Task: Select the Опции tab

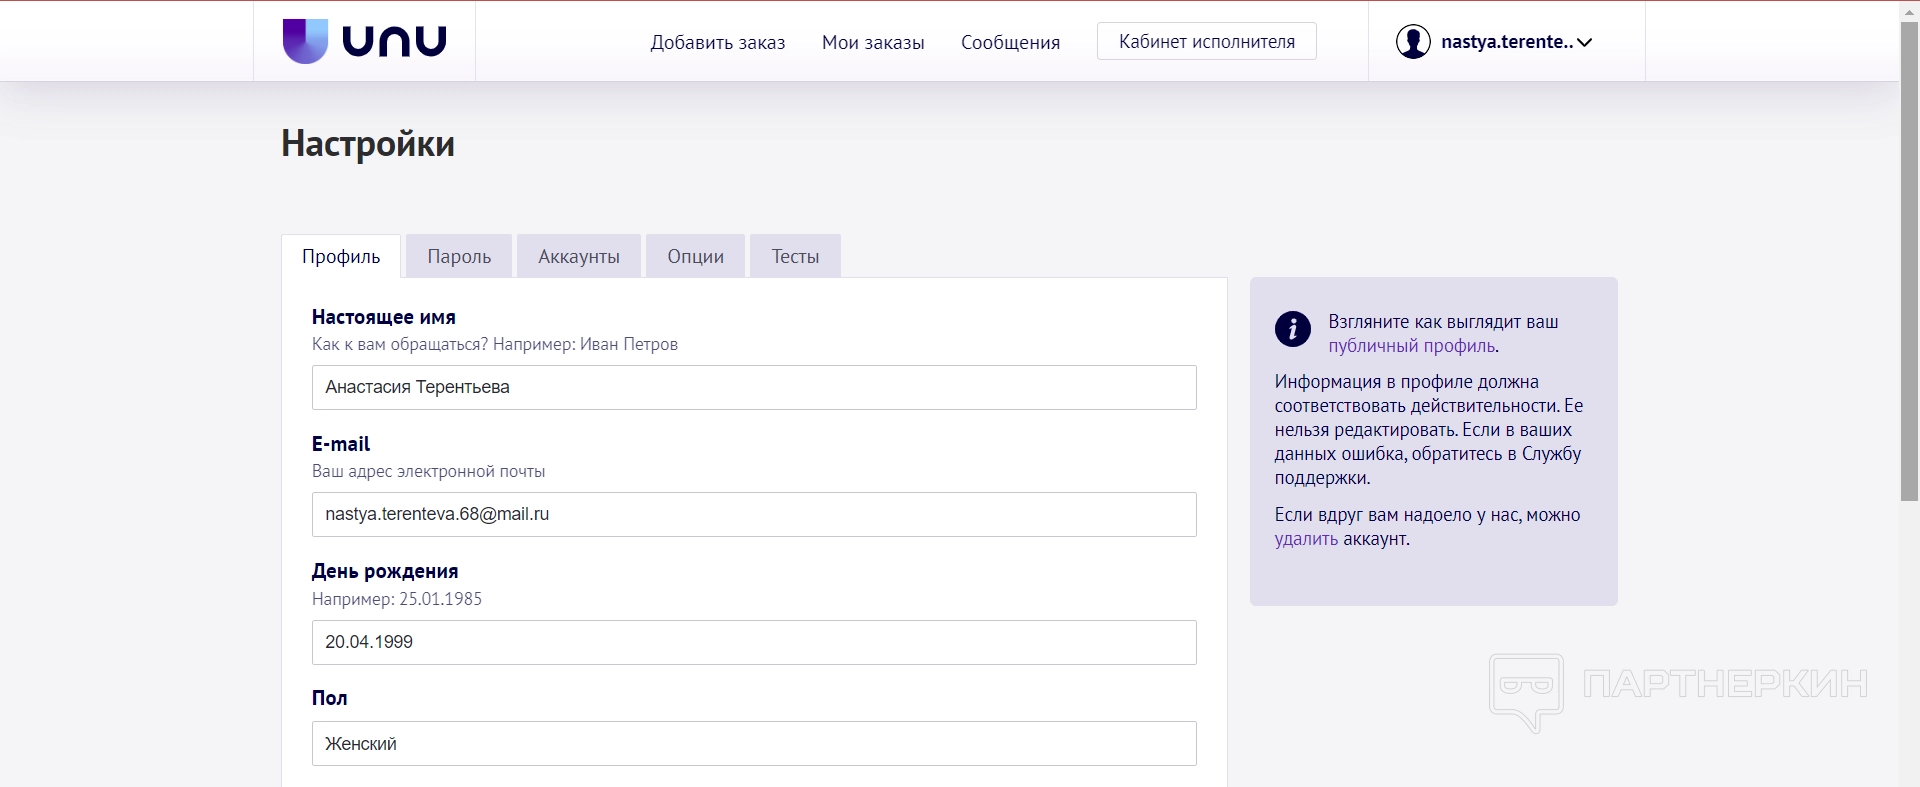Action: pyautogui.click(x=695, y=257)
